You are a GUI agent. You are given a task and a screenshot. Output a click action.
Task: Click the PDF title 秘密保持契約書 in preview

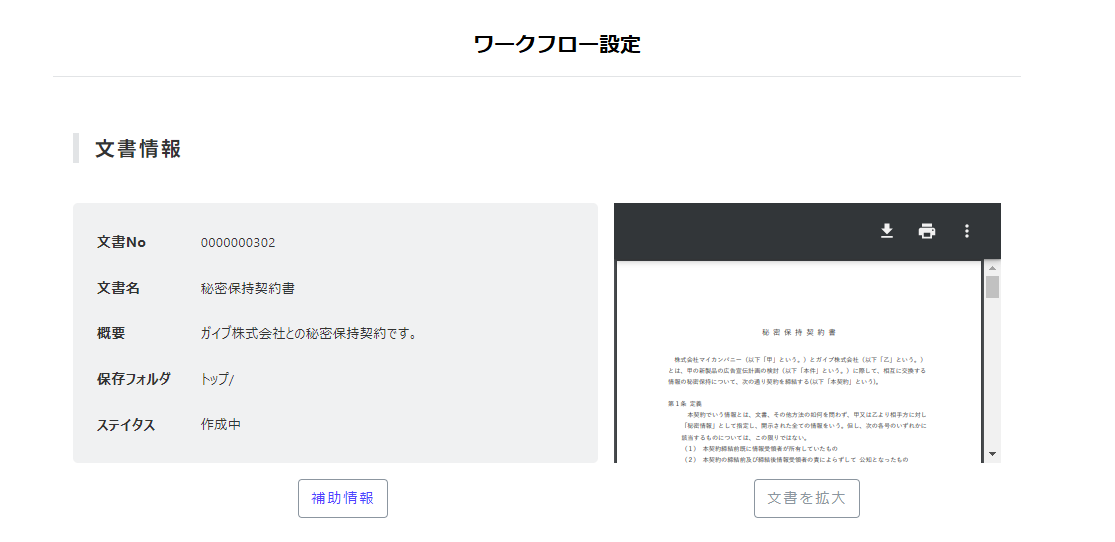(x=798, y=331)
